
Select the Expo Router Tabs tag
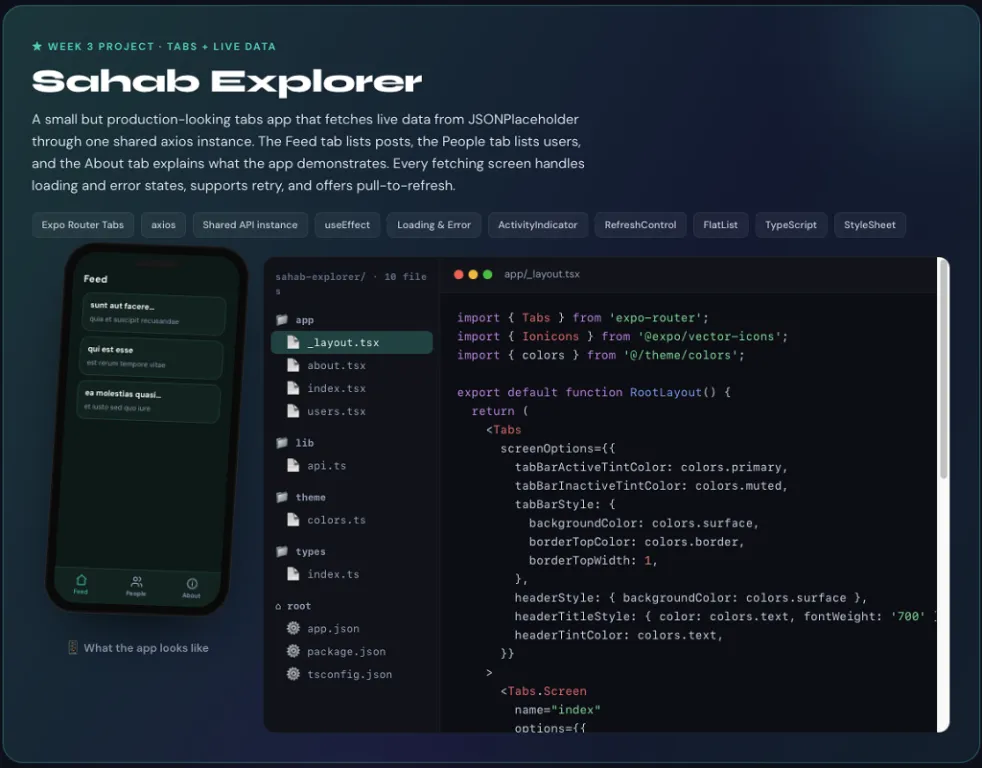83,225
